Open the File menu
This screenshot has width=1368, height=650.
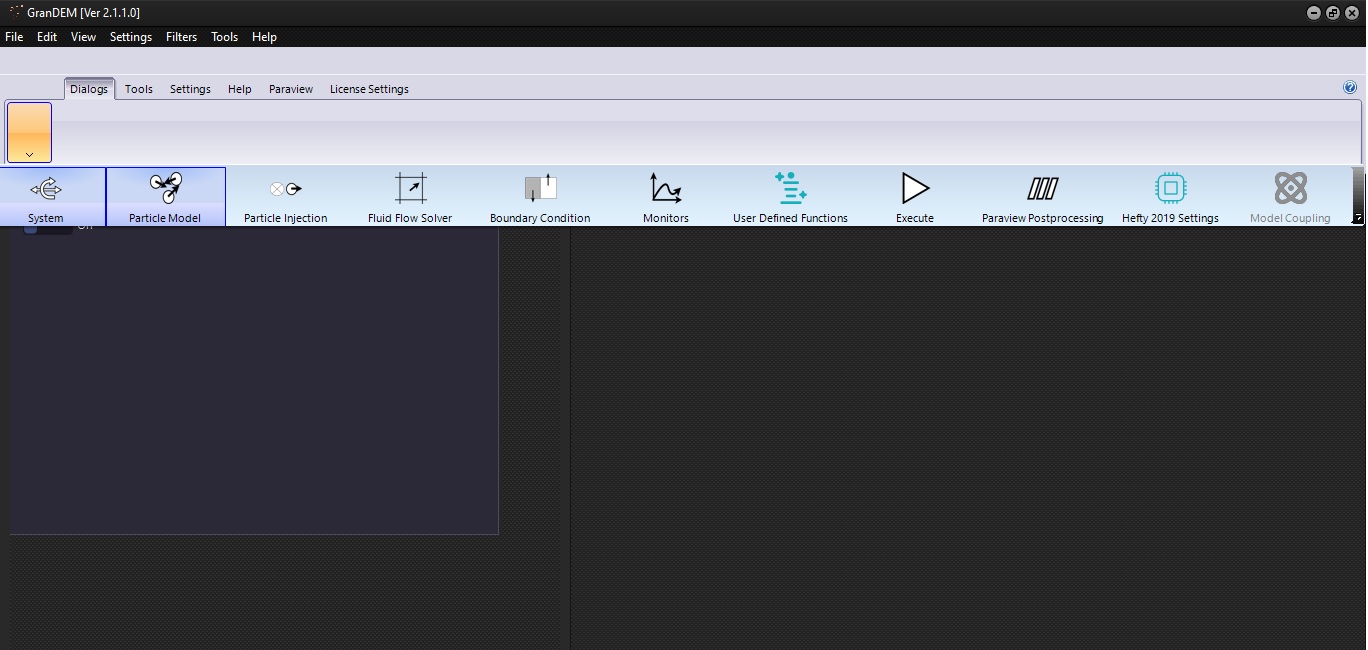click(14, 37)
